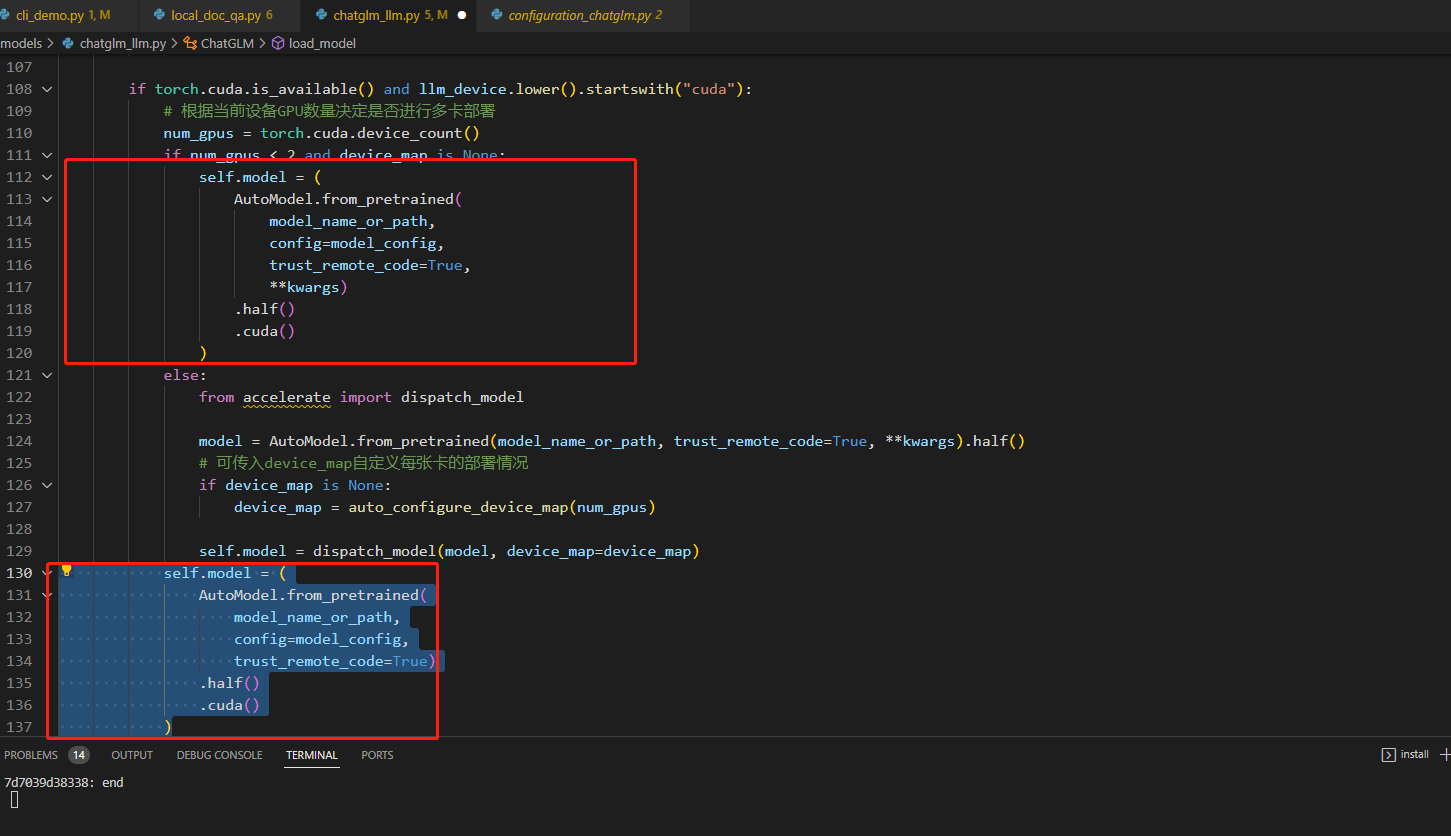Click '.cuda()' on line 136
The image size is (1451, 836).
tap(229, 705)
